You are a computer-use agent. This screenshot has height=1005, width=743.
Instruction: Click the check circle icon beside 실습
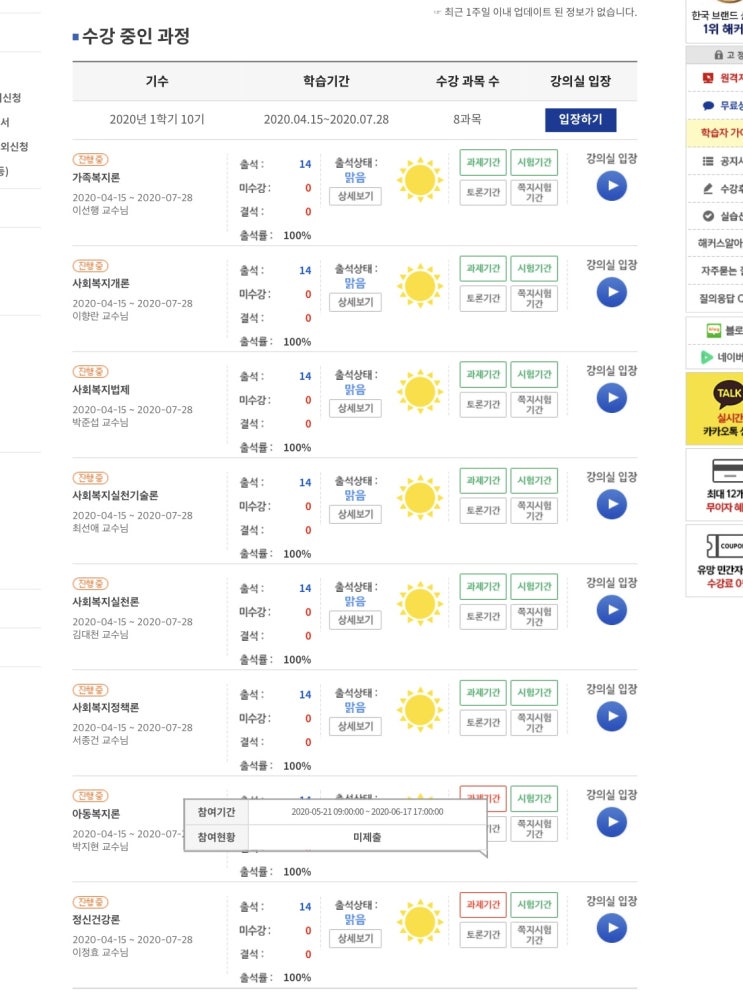pyautogui.click(x=708, y=216)
